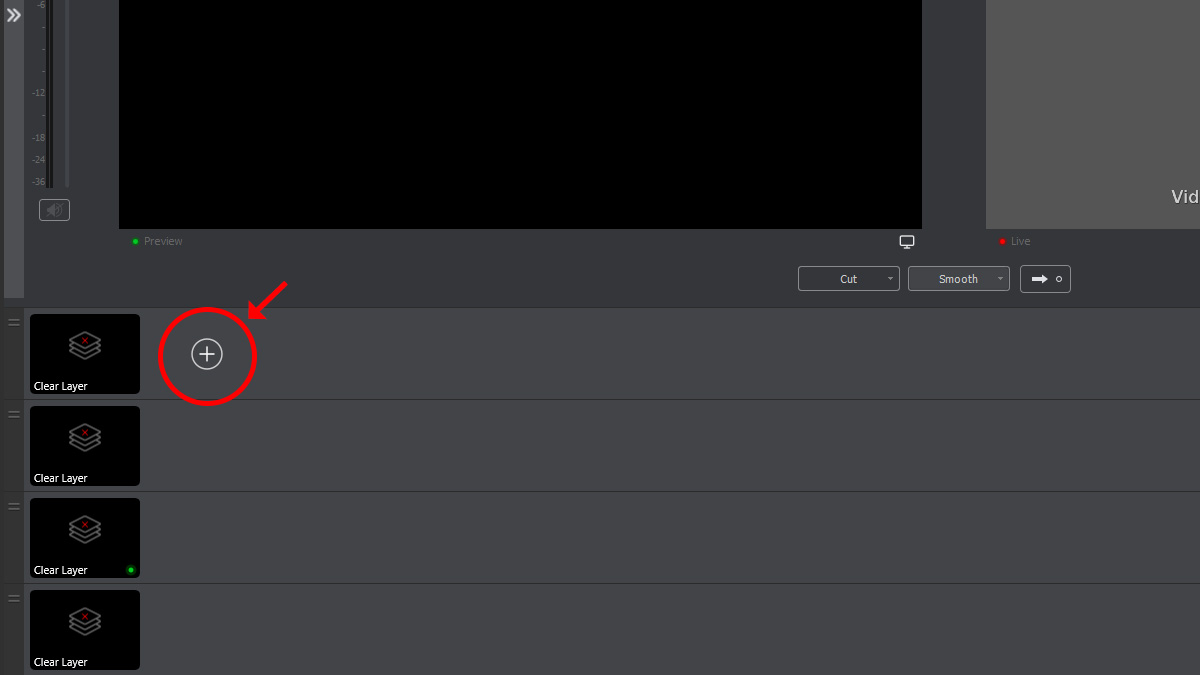Click the second layer's handle lines
1200x675 pixels.
coord(14,414)
